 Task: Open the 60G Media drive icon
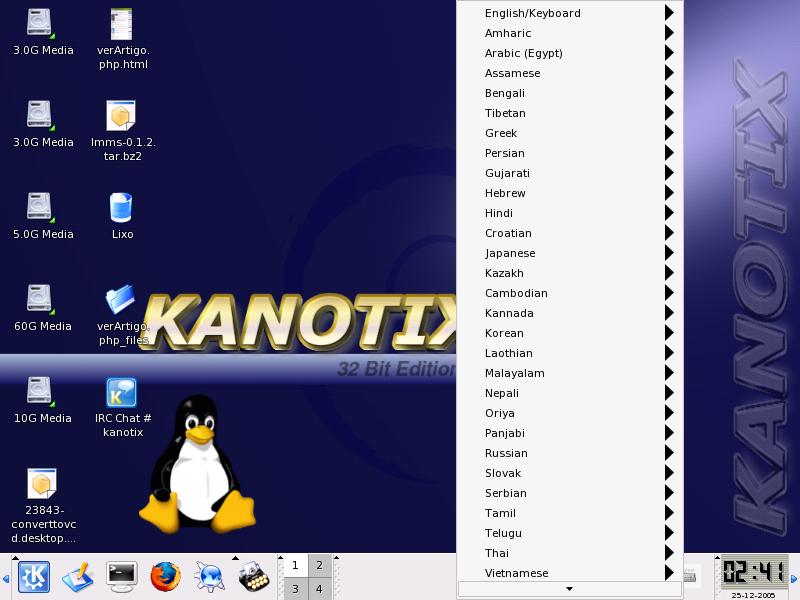40,299
